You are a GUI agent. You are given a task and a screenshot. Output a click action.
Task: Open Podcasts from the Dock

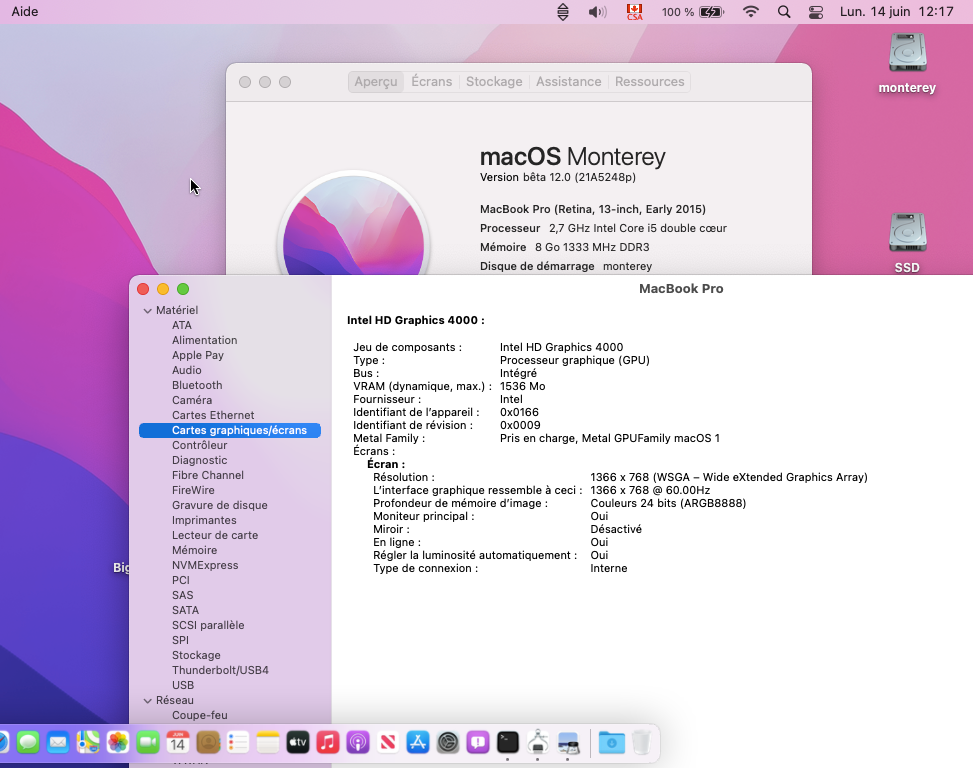358,742
